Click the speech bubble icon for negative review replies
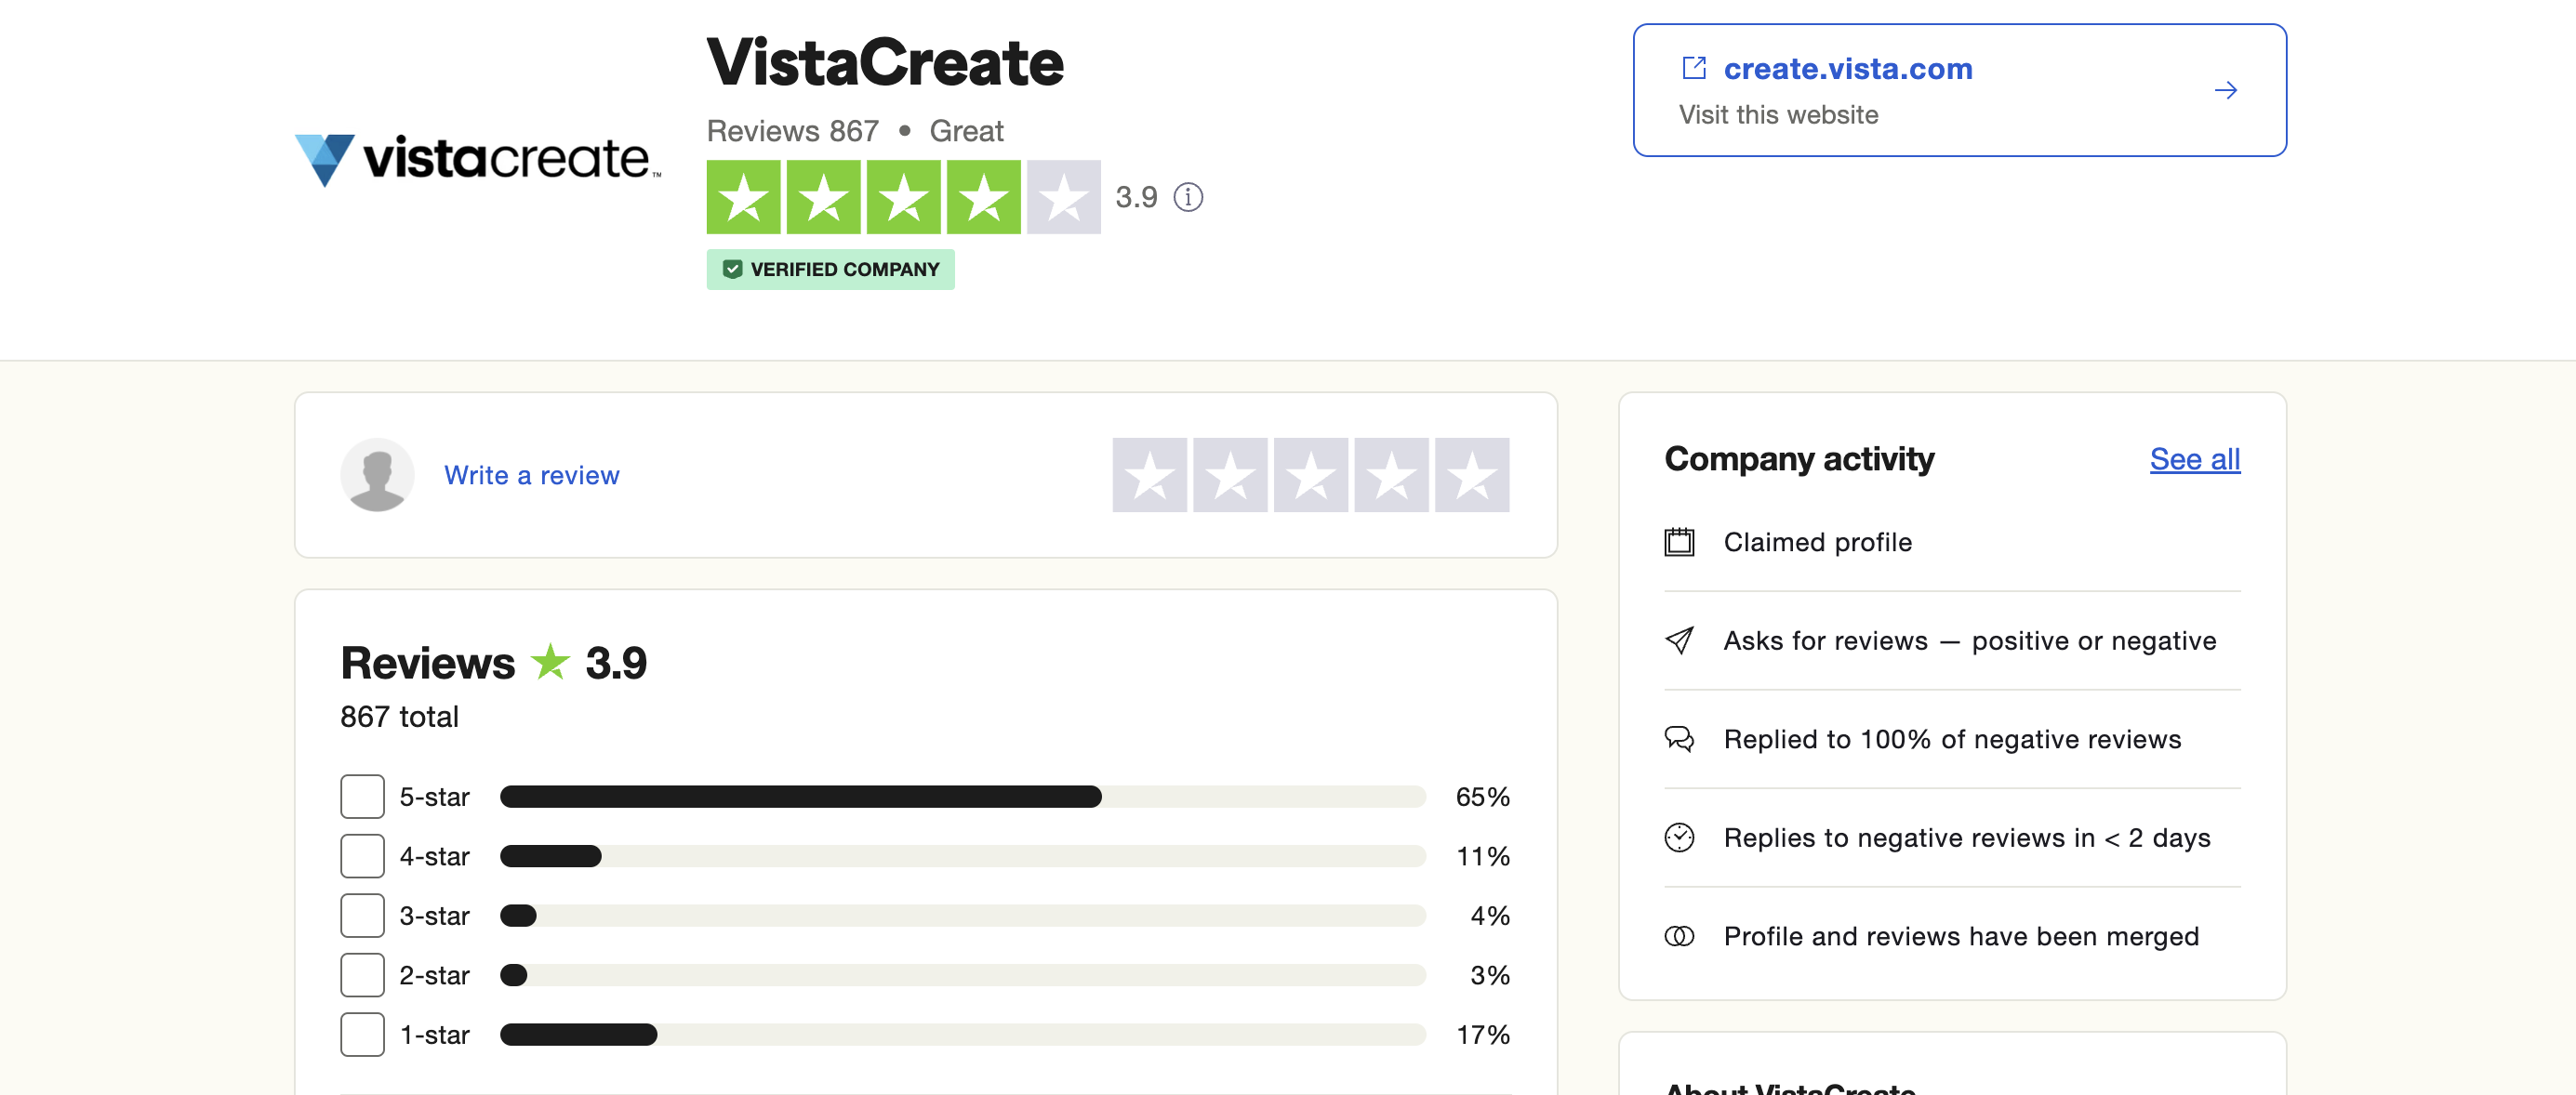Viewport: 2576px width, 1095px height. coord(1680,739)
